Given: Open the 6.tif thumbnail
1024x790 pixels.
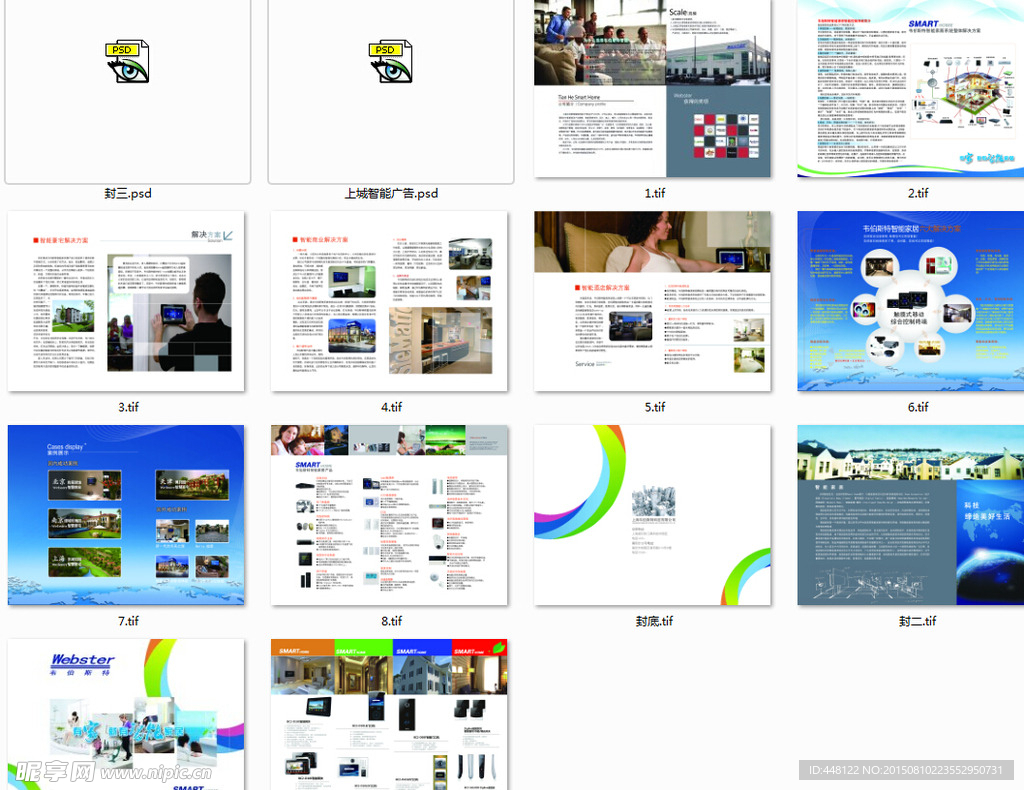Looking at the screenshot, I should tap(911, 301).
